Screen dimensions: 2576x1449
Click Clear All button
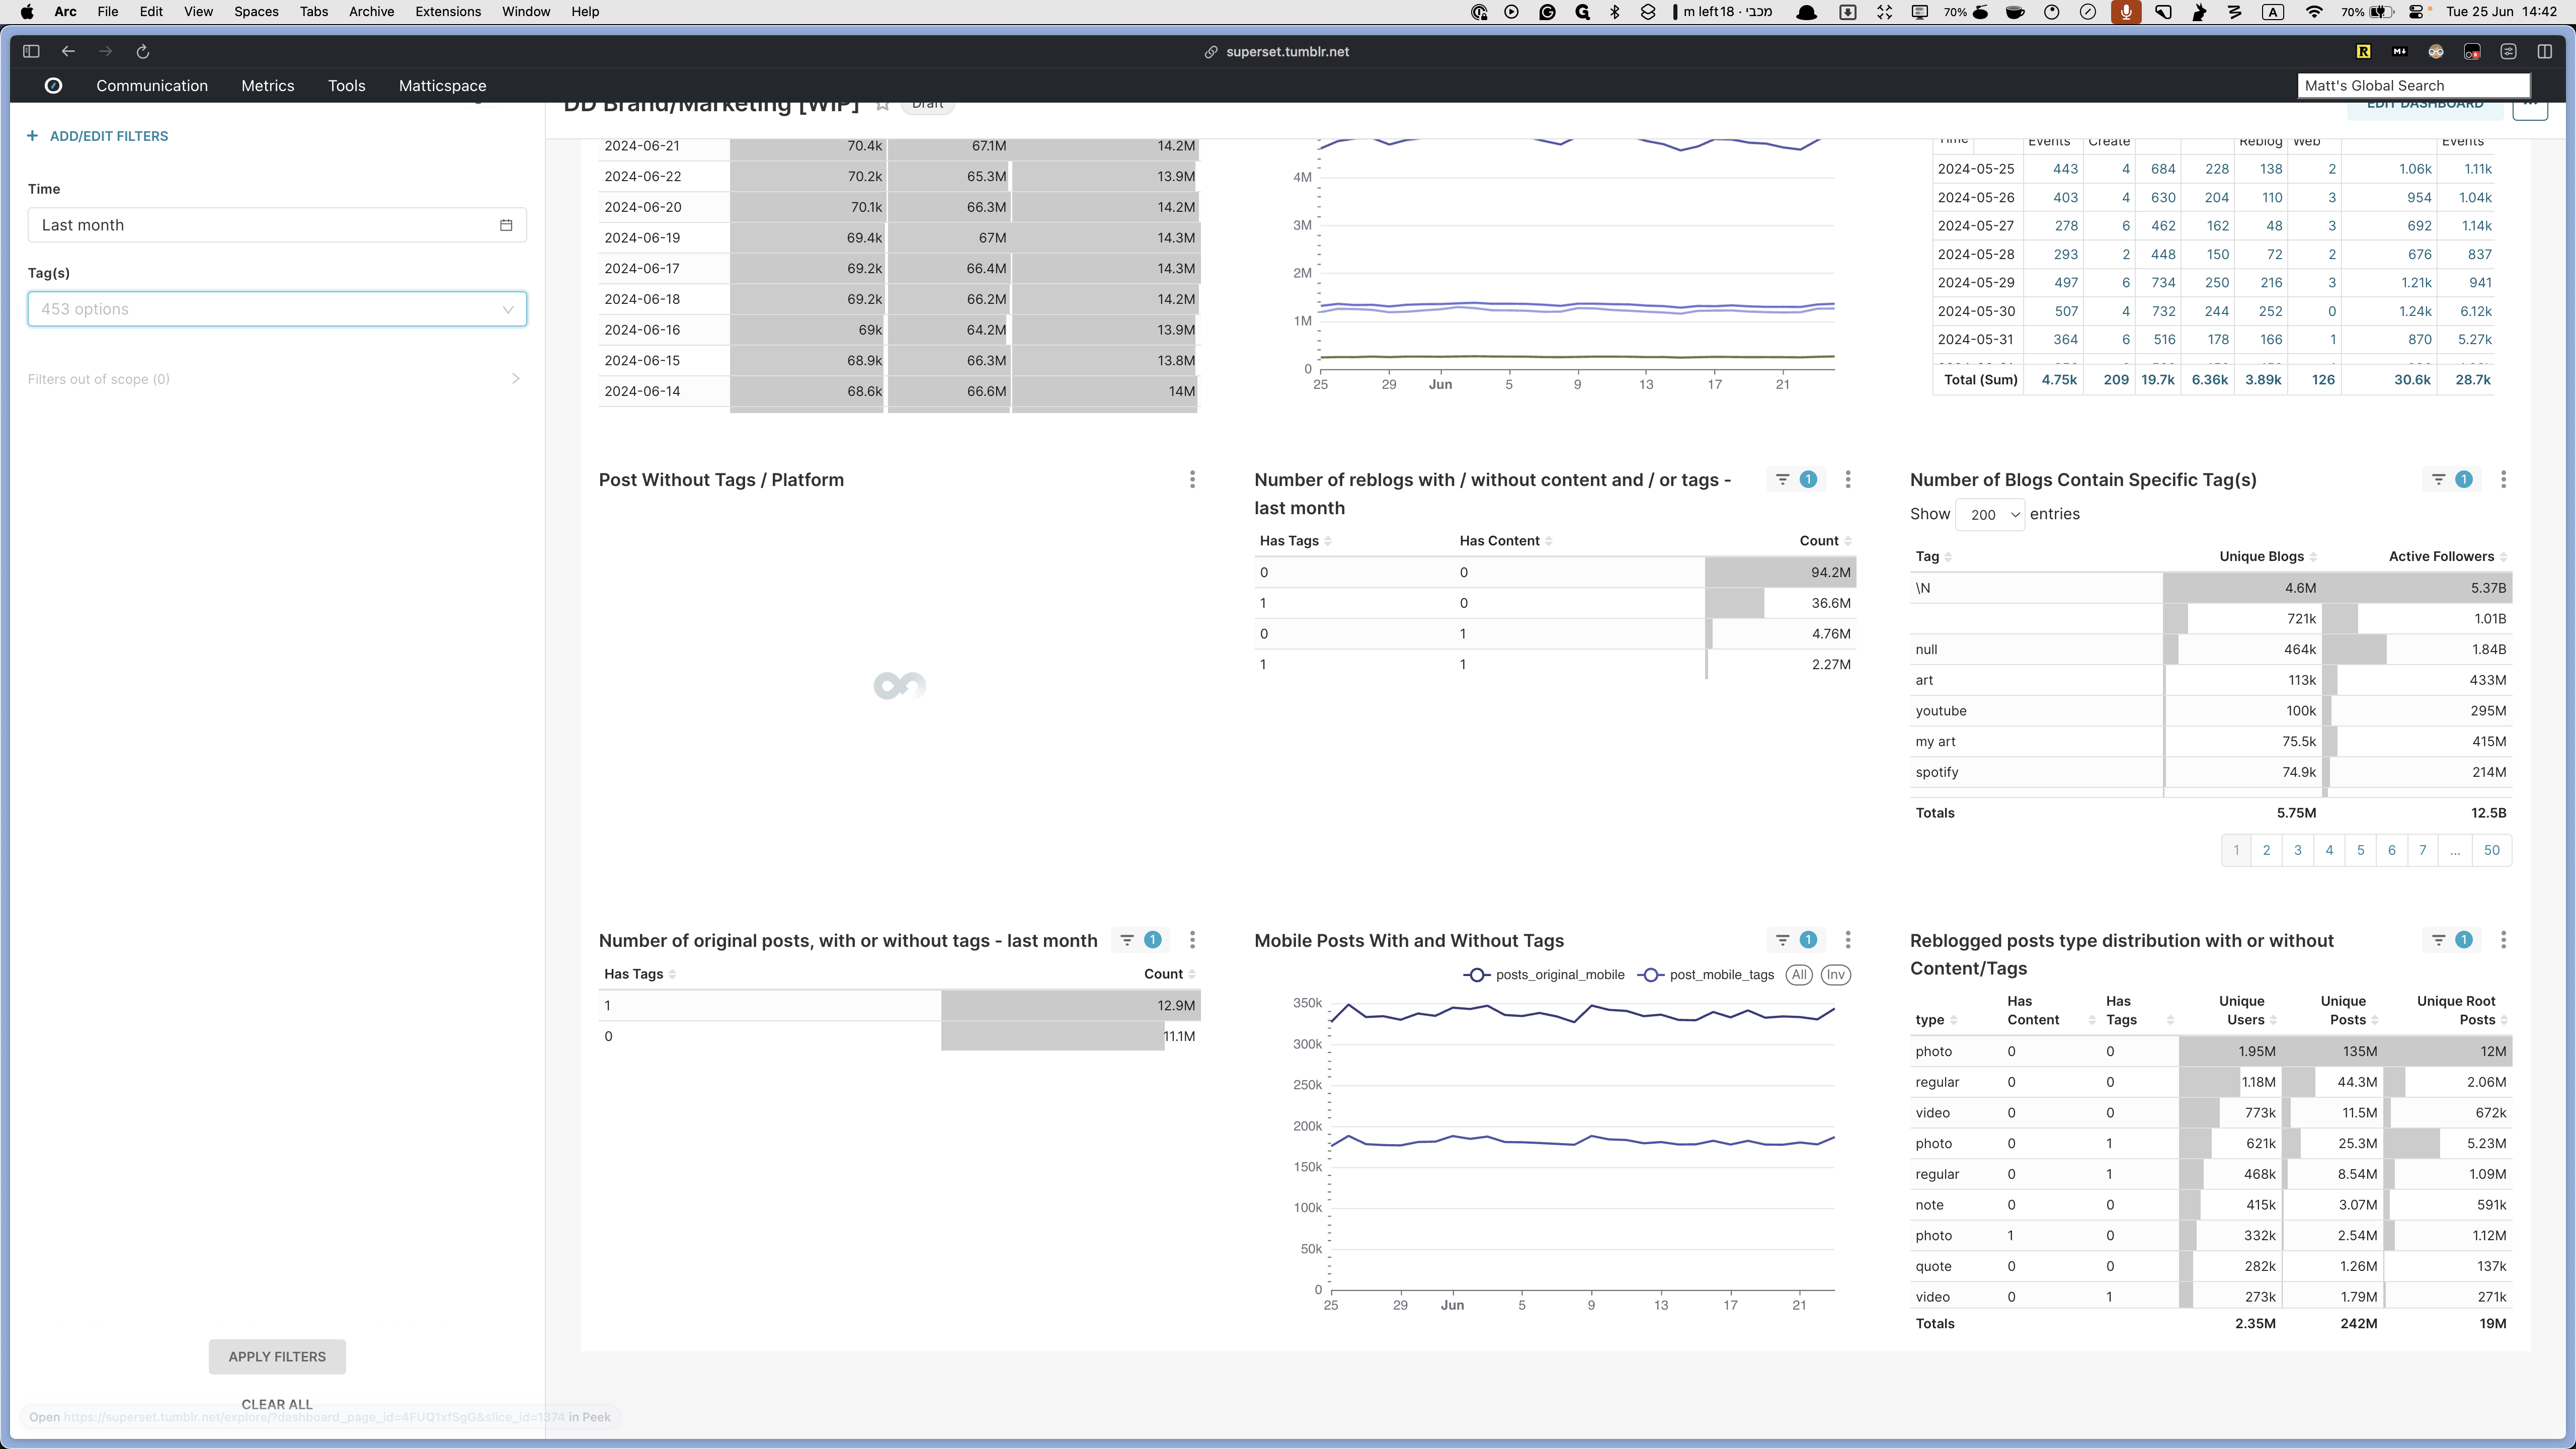click(x=277, y=1404)
